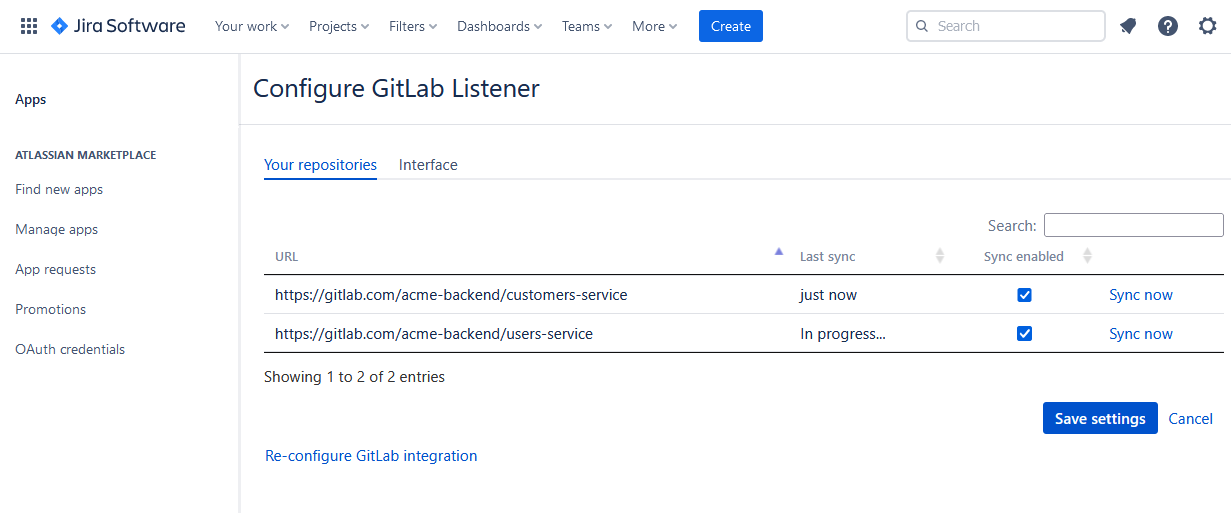Open the notifications bell icon
Screen dimensions: 1231x513
(1128, 27)
